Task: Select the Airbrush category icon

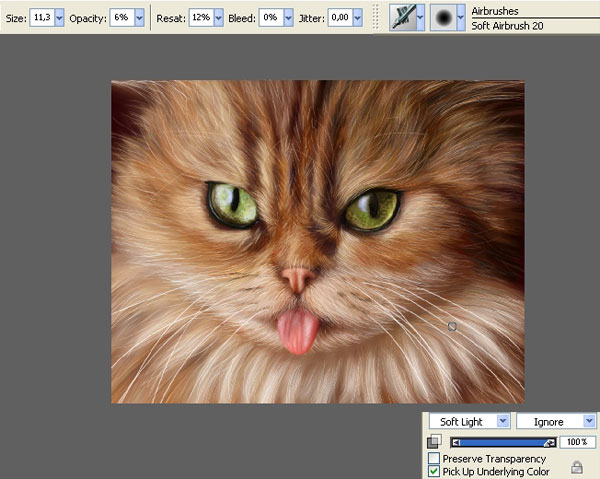Action: pos(403,17)
